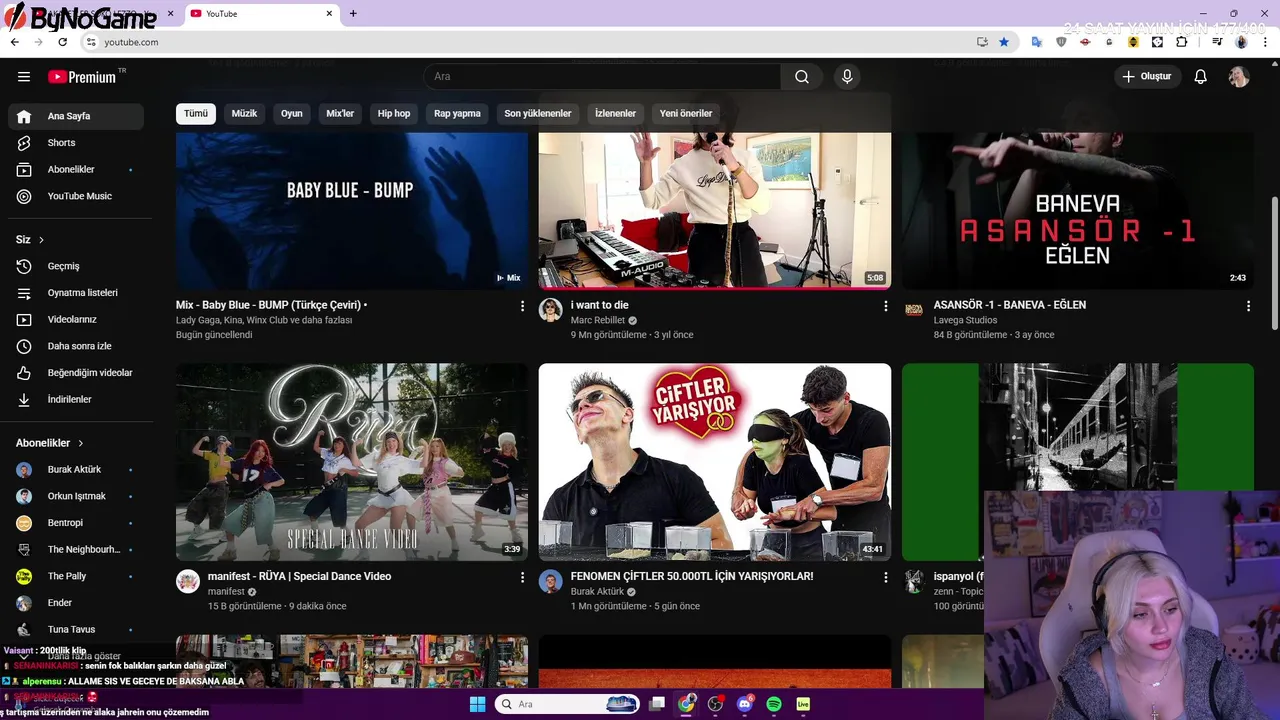Image resolution: width=1280 pixels, height=720 pixels.
Task: Open YouTube Music from sidebar
Action: tap(76, 196)
